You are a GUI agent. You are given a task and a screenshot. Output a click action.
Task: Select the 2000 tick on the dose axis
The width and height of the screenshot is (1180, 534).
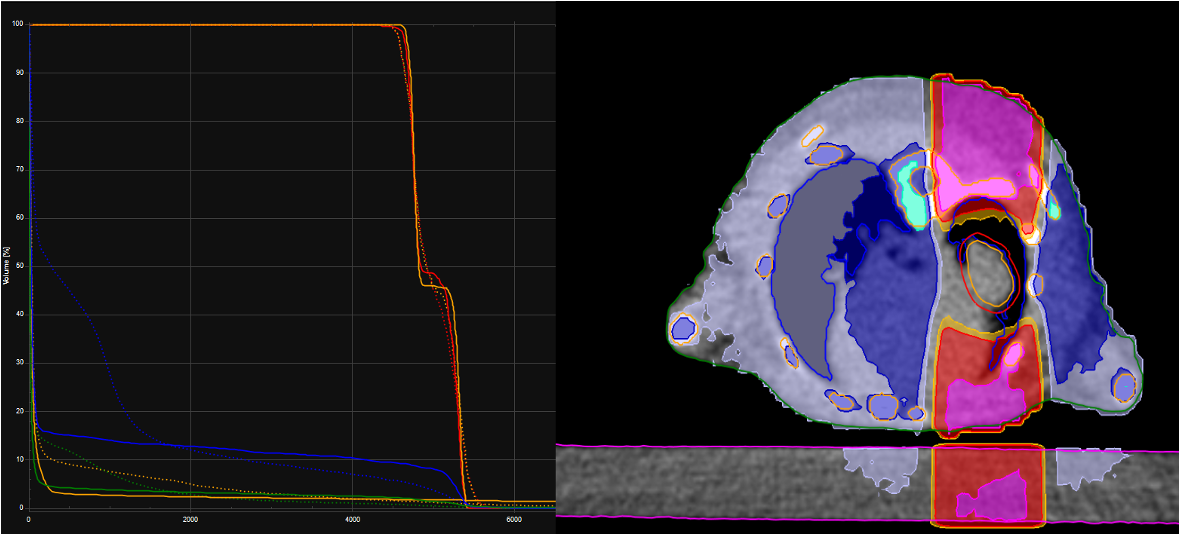pyautogui.click(x=190, y=521)
